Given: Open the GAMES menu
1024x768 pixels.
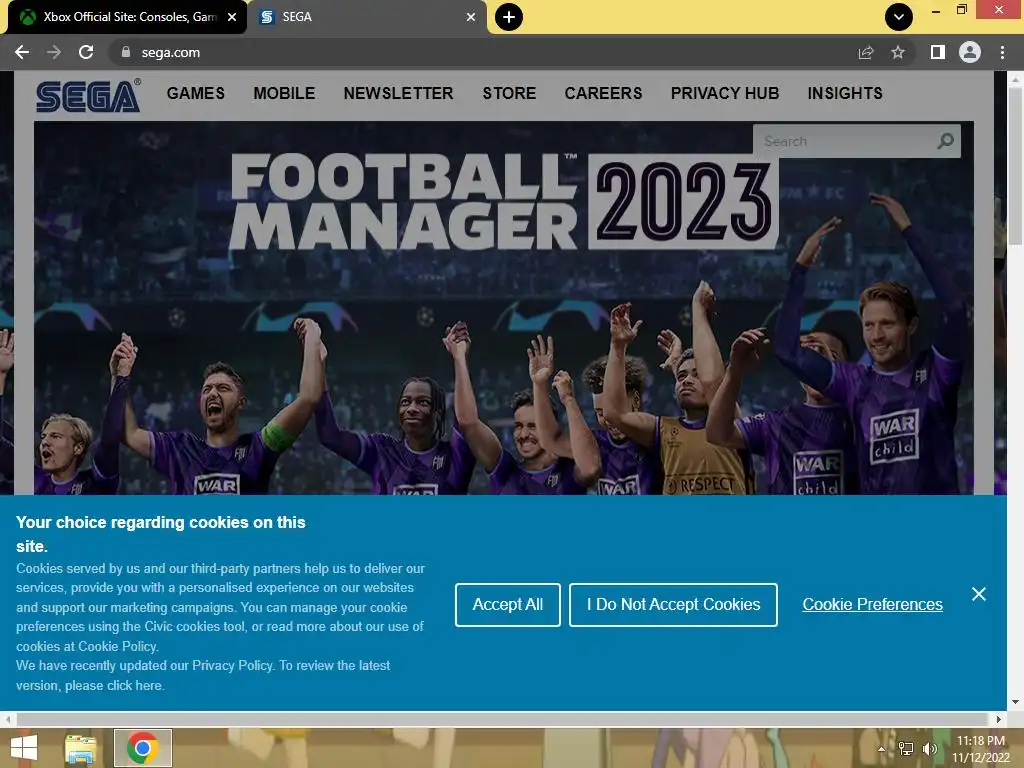Looking at the screenshot, I should (x=195, y=93).
